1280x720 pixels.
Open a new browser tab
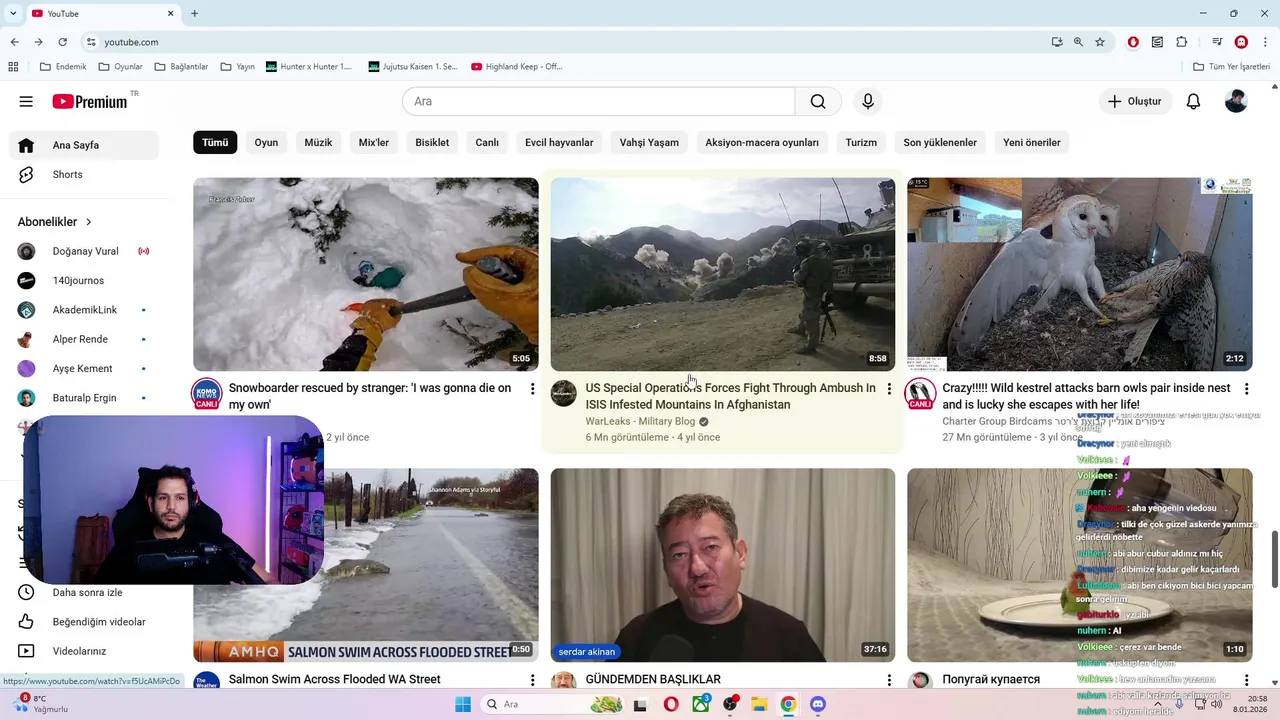coord(194,14)
